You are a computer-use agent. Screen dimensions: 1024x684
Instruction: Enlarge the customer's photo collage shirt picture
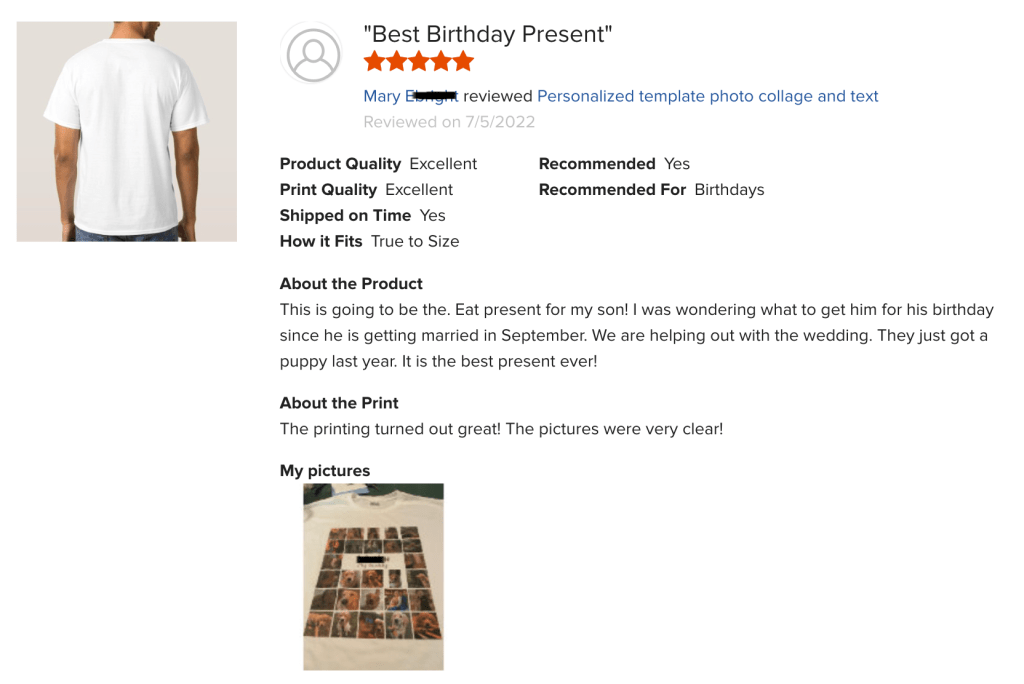coord(373,576)
